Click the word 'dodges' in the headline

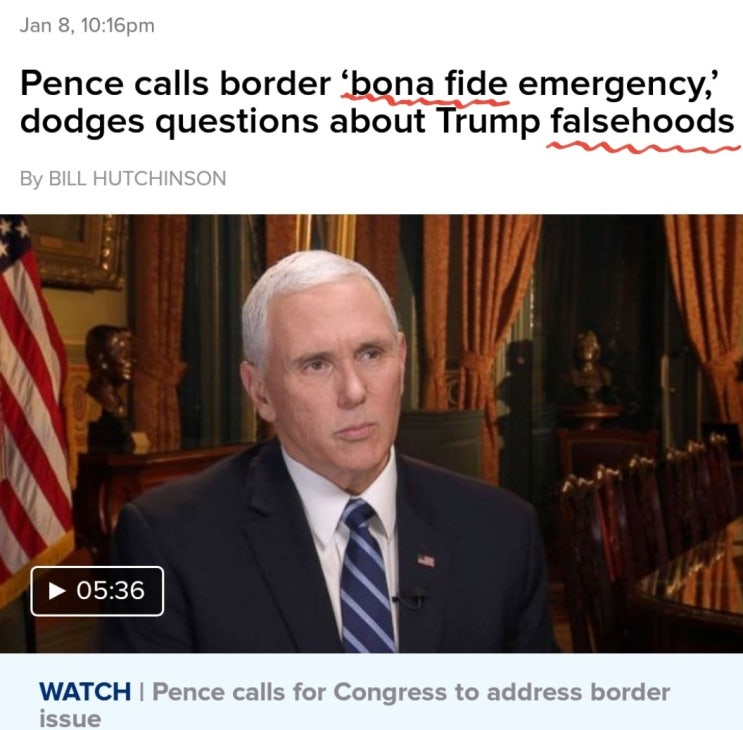[82, 123]
